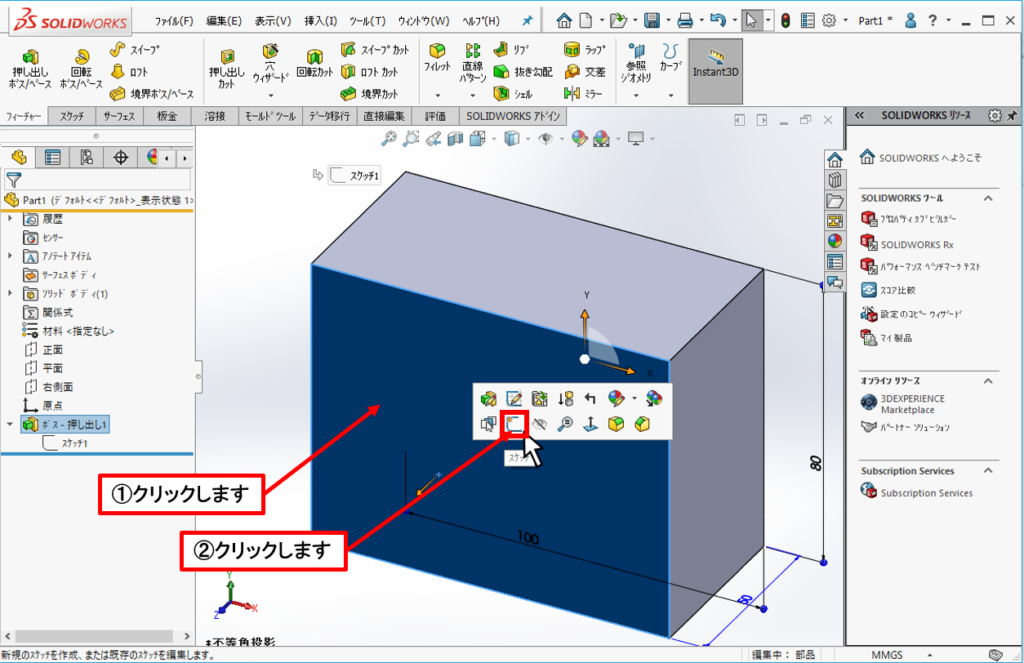Click the 断面表示 icon in the view toolbar
Image resolution: width=1024 pixels, height=663 pixels.
click(x=455, y=138)
